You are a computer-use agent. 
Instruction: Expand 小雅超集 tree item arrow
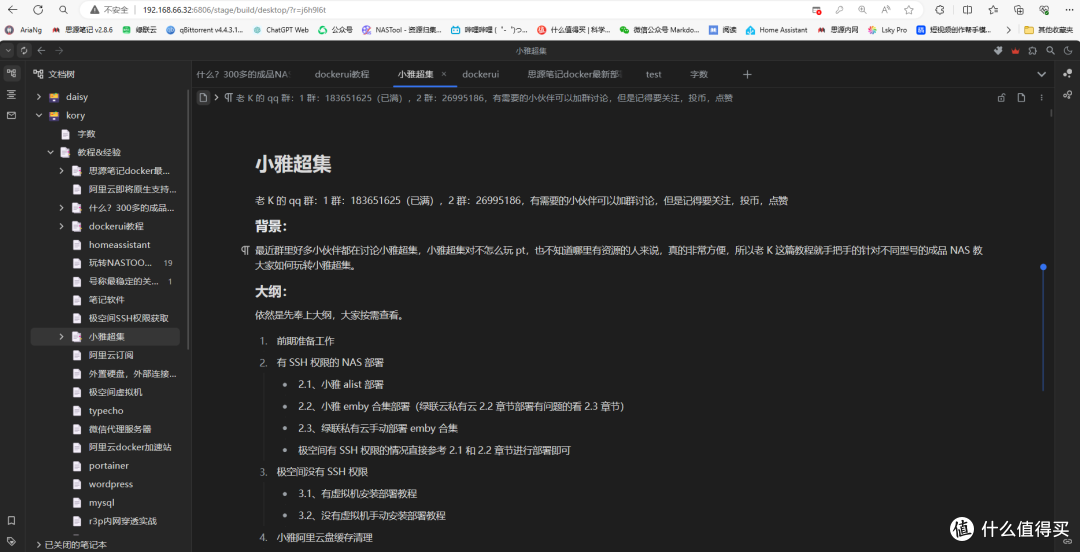tap(61, 337)
